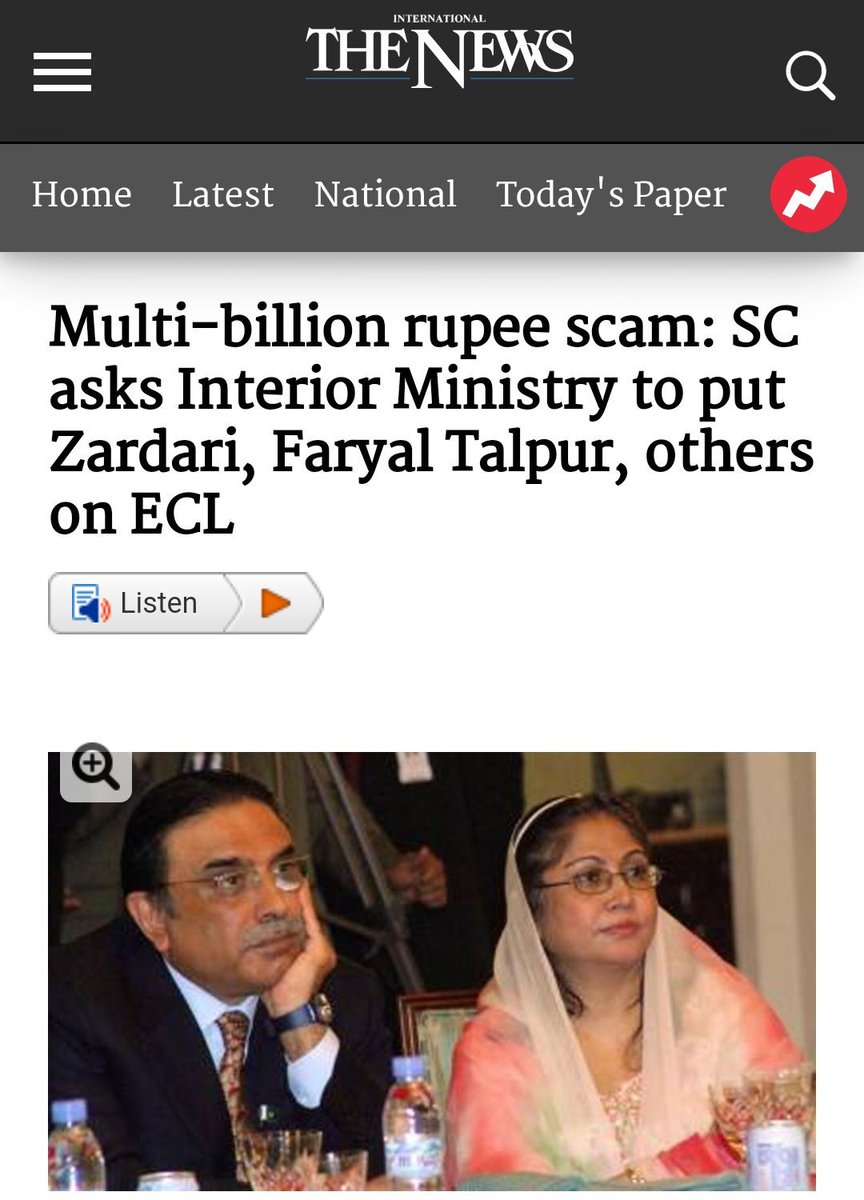Open the hamburger menu
864x1200 pixels.
click(62, 72)
